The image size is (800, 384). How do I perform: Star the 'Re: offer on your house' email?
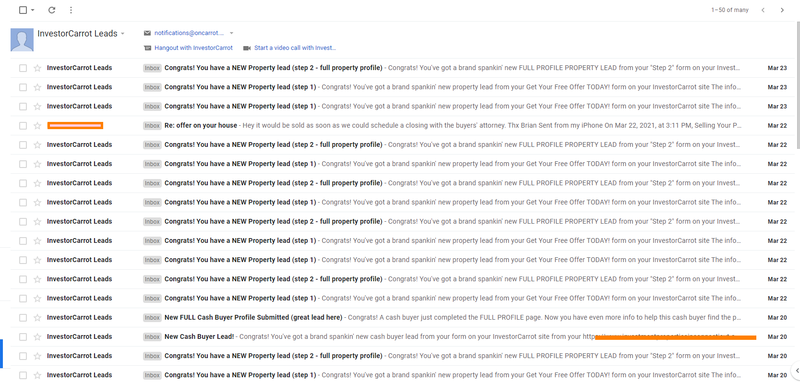[37, 125]
